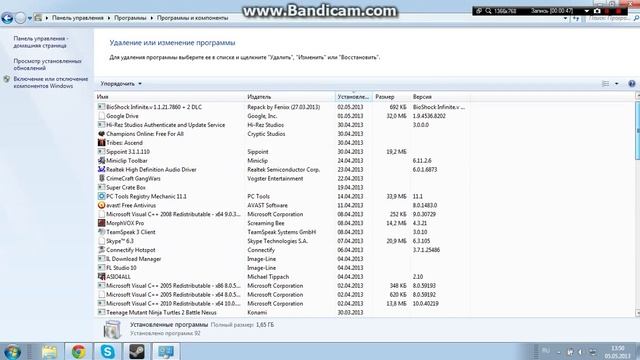
Task: Open Google Chrome from the taskbar
Action: (78, 351)
